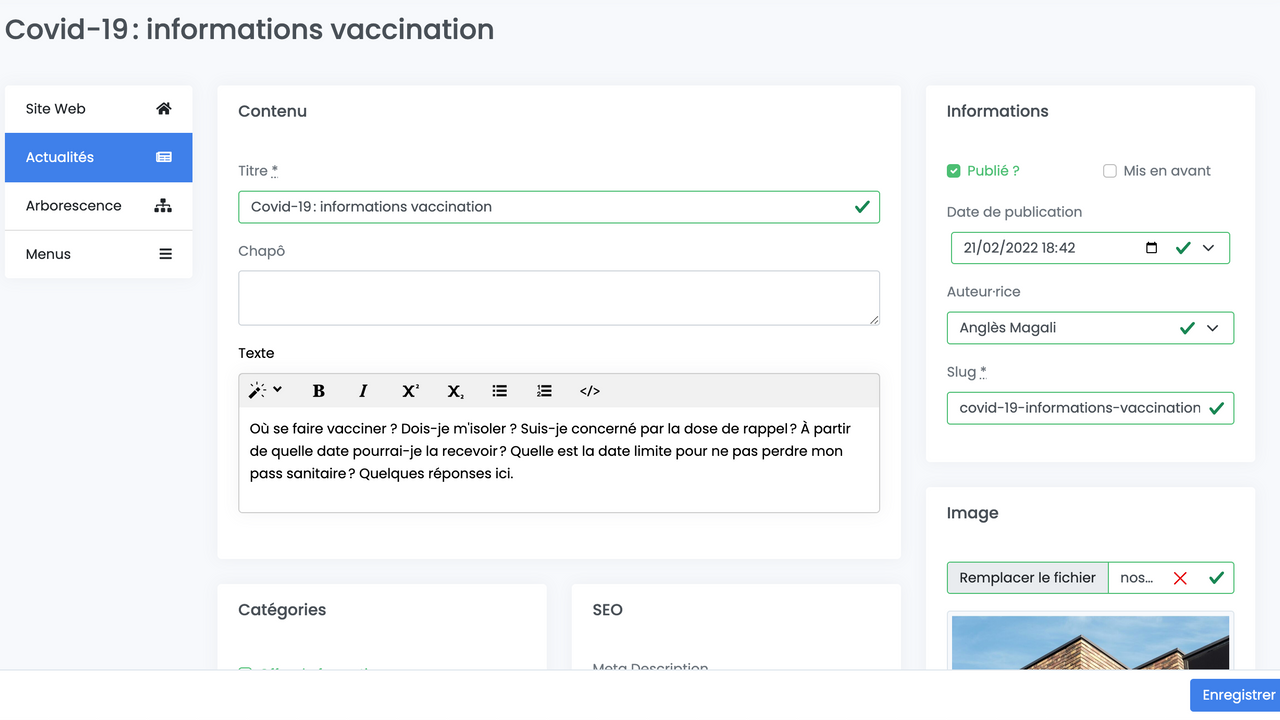Viewport: 1280px width, 720px height.
Task: Expand the publication date chevron
Action: tap(1209, 248)
